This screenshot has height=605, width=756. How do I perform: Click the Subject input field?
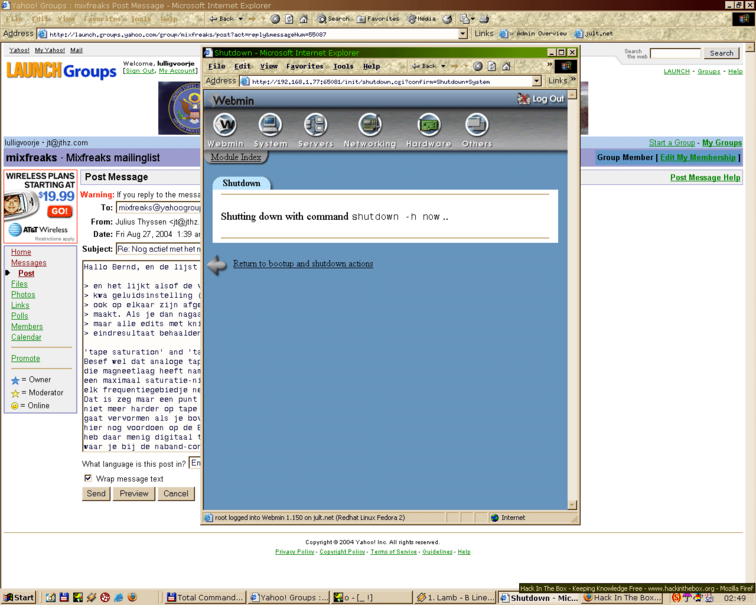pos(158,249)
